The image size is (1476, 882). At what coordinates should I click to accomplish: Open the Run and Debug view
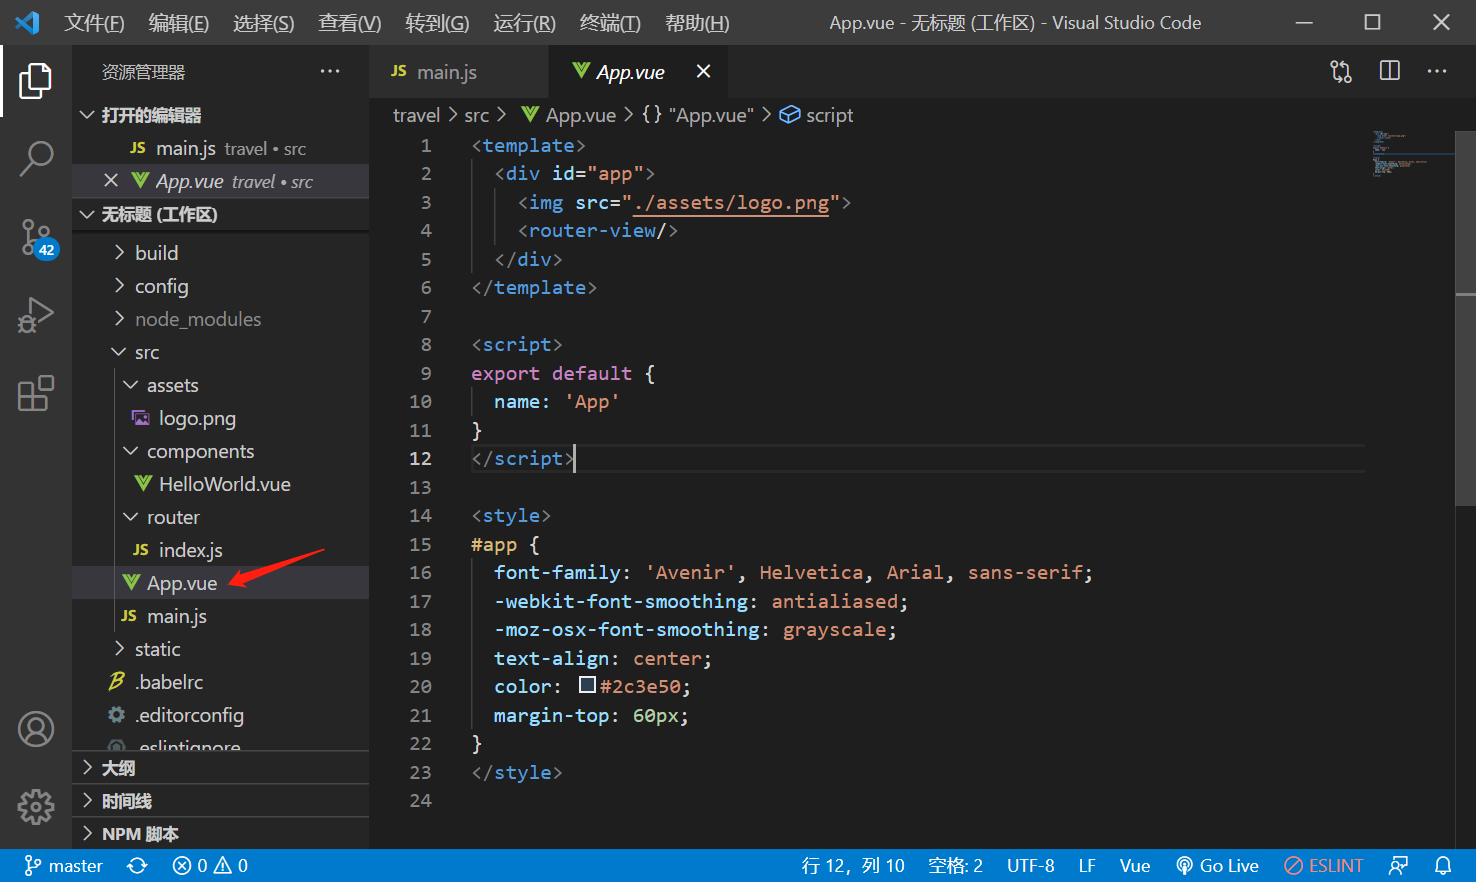tap(36, 315)
